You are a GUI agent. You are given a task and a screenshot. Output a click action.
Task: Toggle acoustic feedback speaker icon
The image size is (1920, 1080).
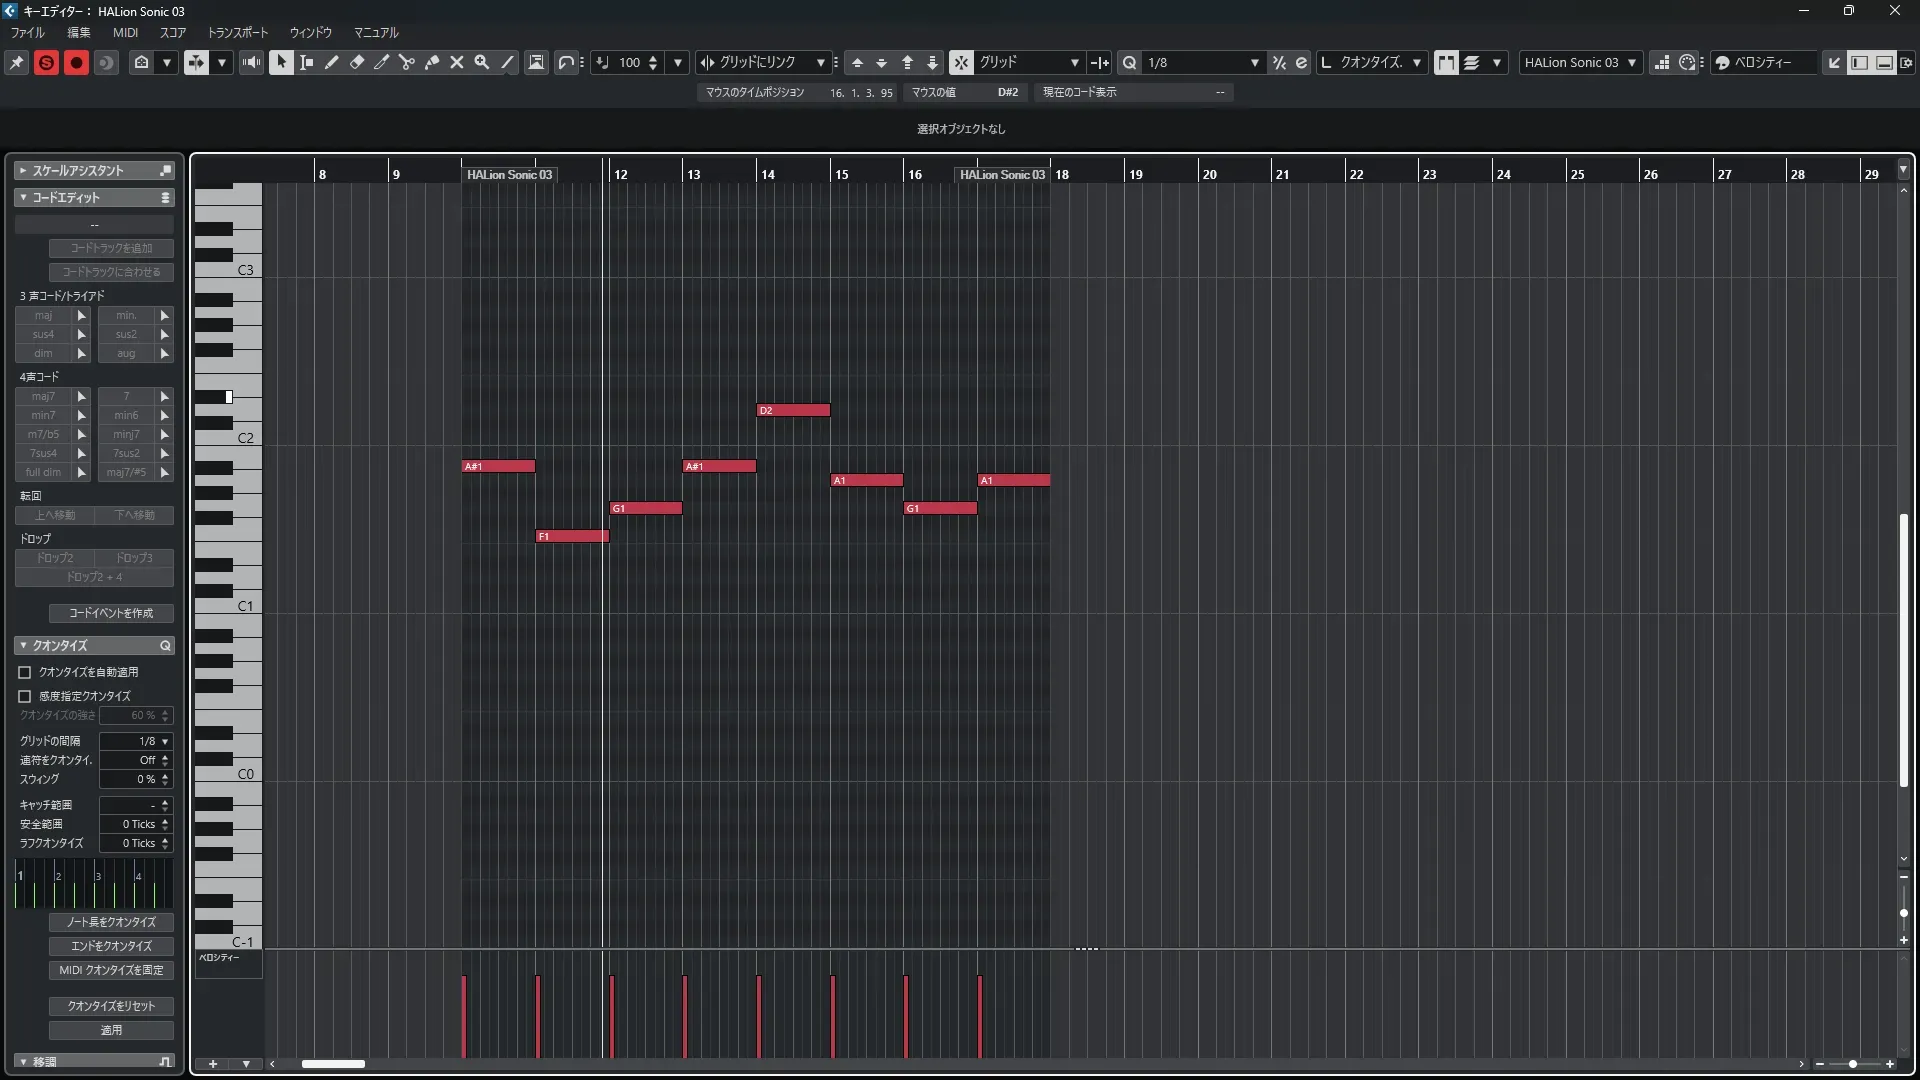[252, 62]
